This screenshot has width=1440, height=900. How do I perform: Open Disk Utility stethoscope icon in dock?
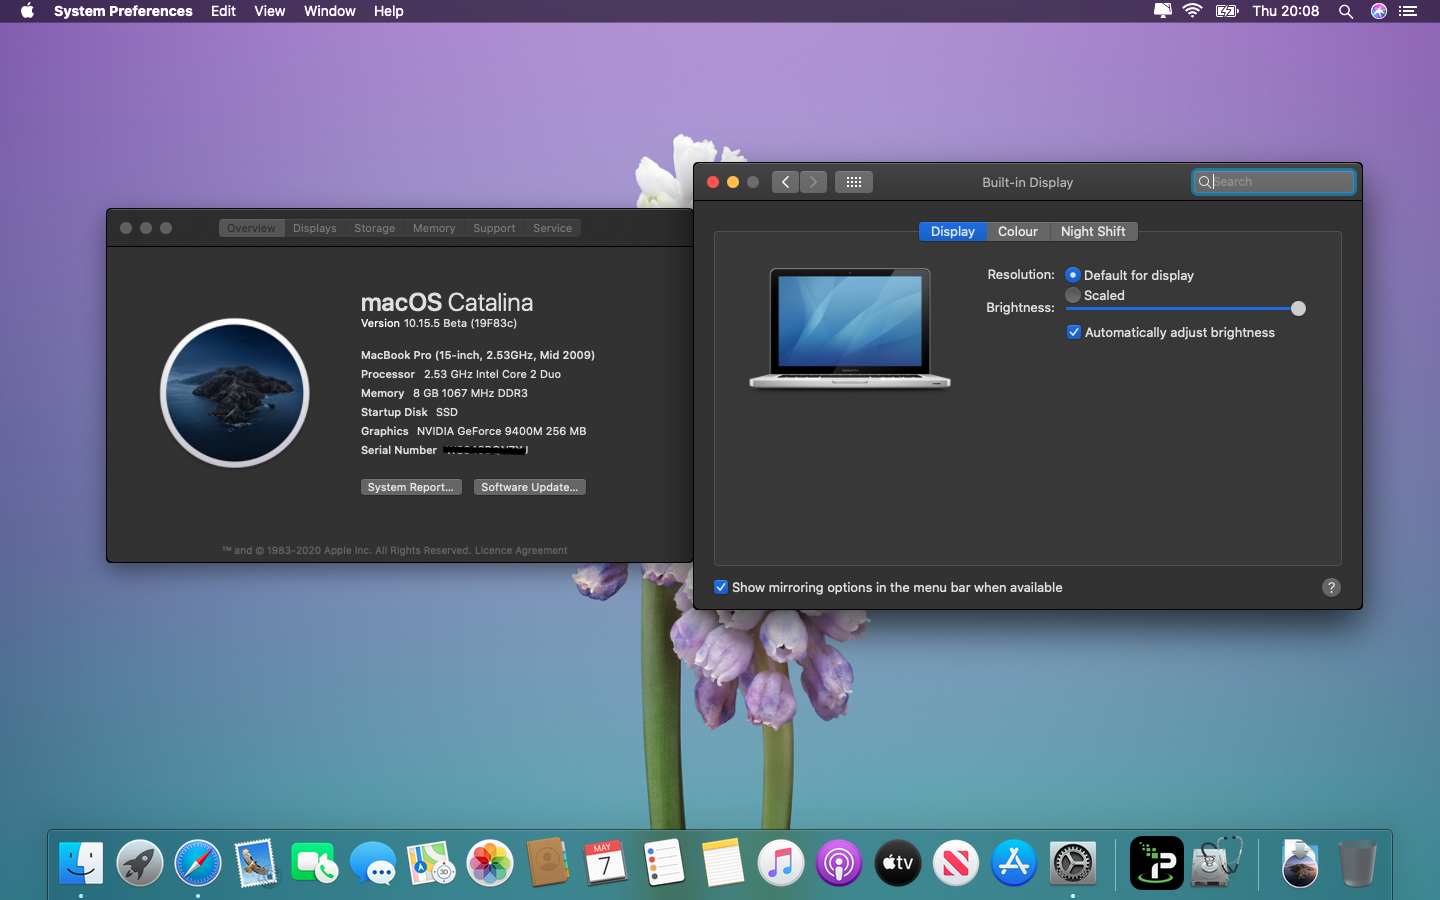point(1216,862)
